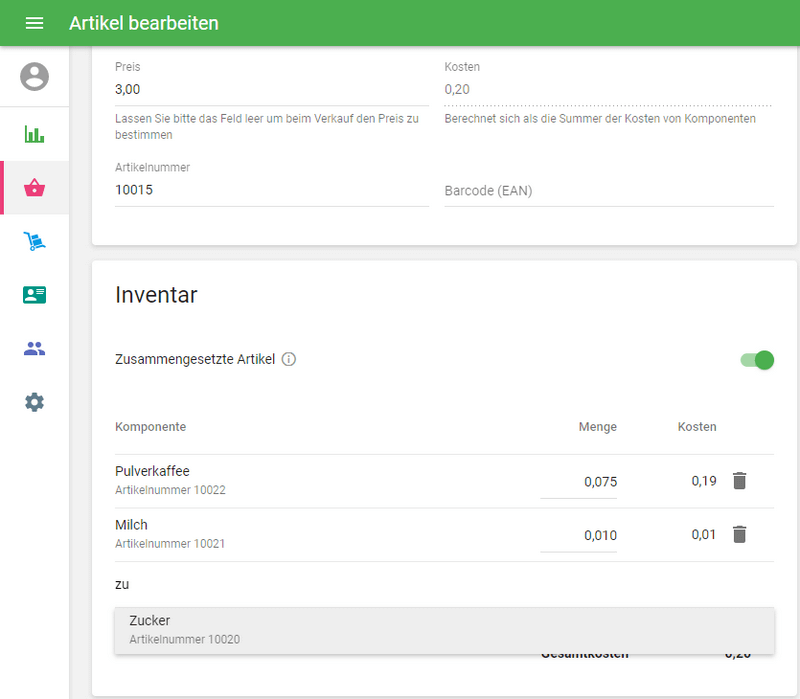The height and width of the screenshot is (699, 800).
Task: Remove the Milch component via trash icon
Action: [x=739, y=534]
